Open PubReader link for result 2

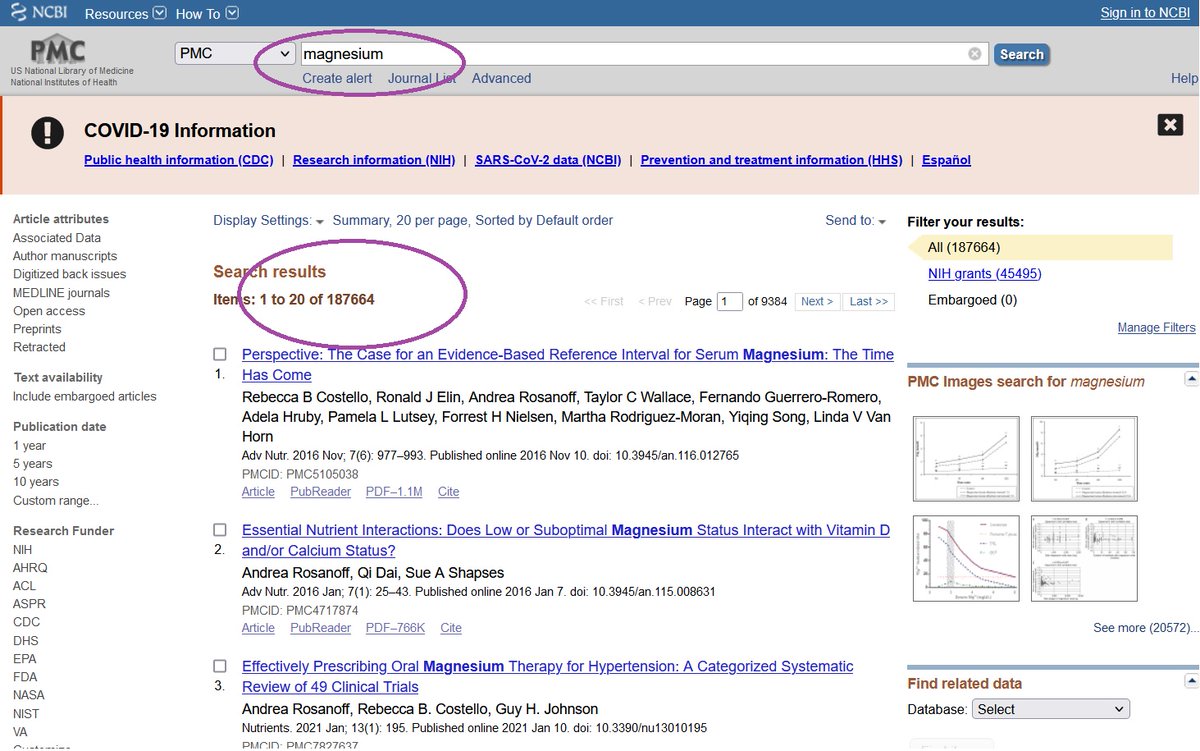pos(320,628)
